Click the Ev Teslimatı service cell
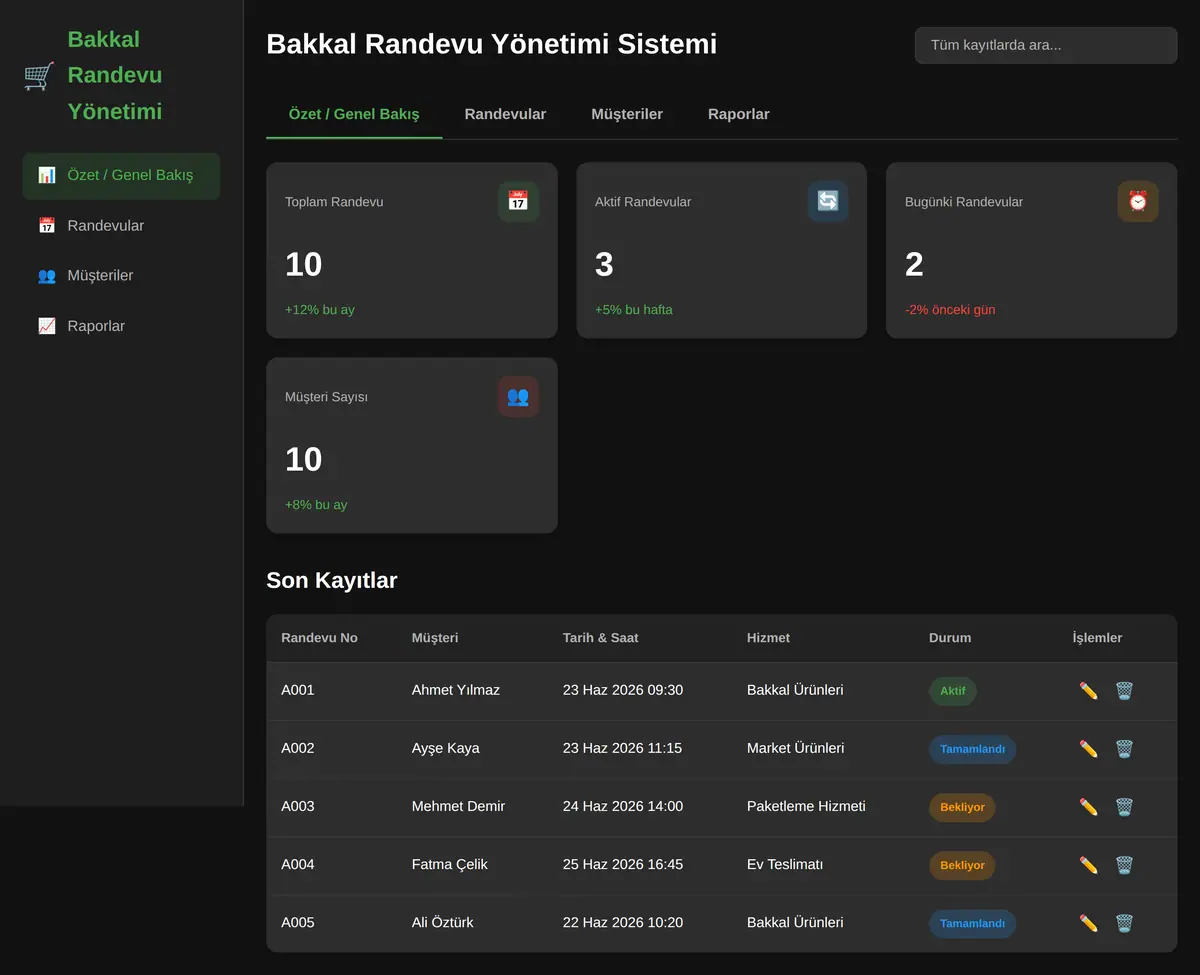The height and width of the screenshot is (975, 1200). 785,864
